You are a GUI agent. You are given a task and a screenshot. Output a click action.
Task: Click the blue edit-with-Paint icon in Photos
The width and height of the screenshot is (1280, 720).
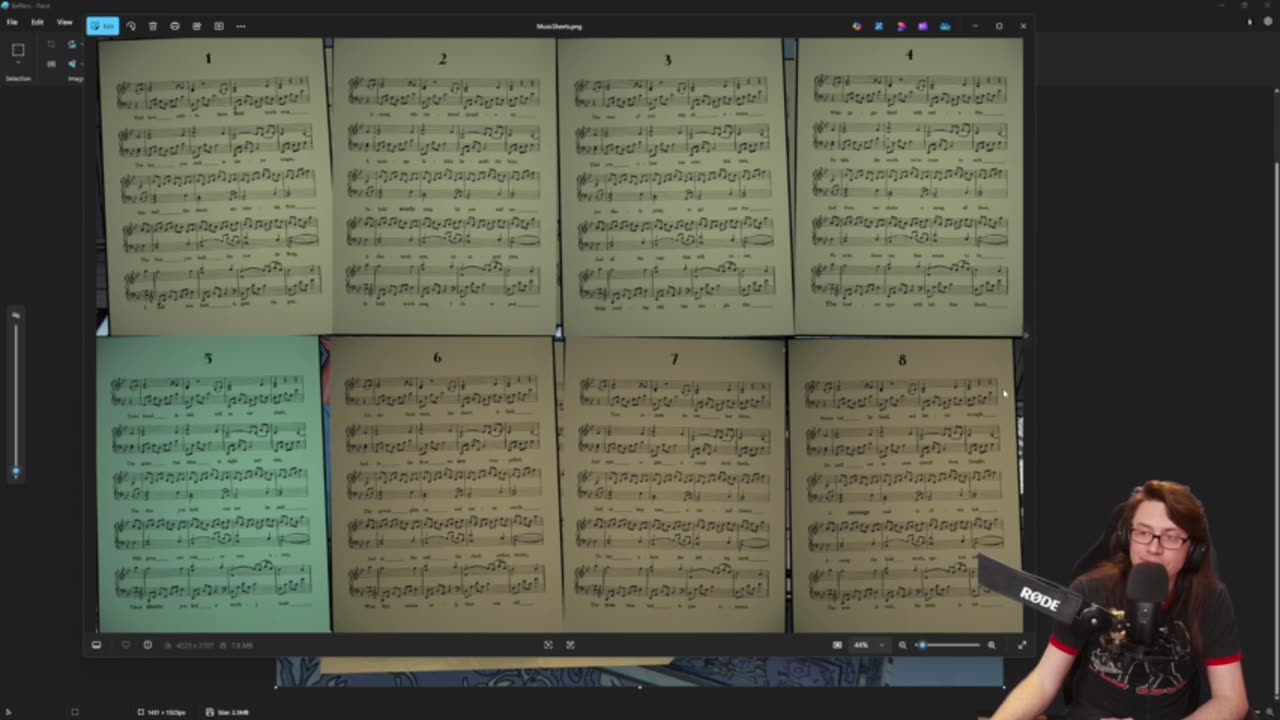click(x=879, y=26)
